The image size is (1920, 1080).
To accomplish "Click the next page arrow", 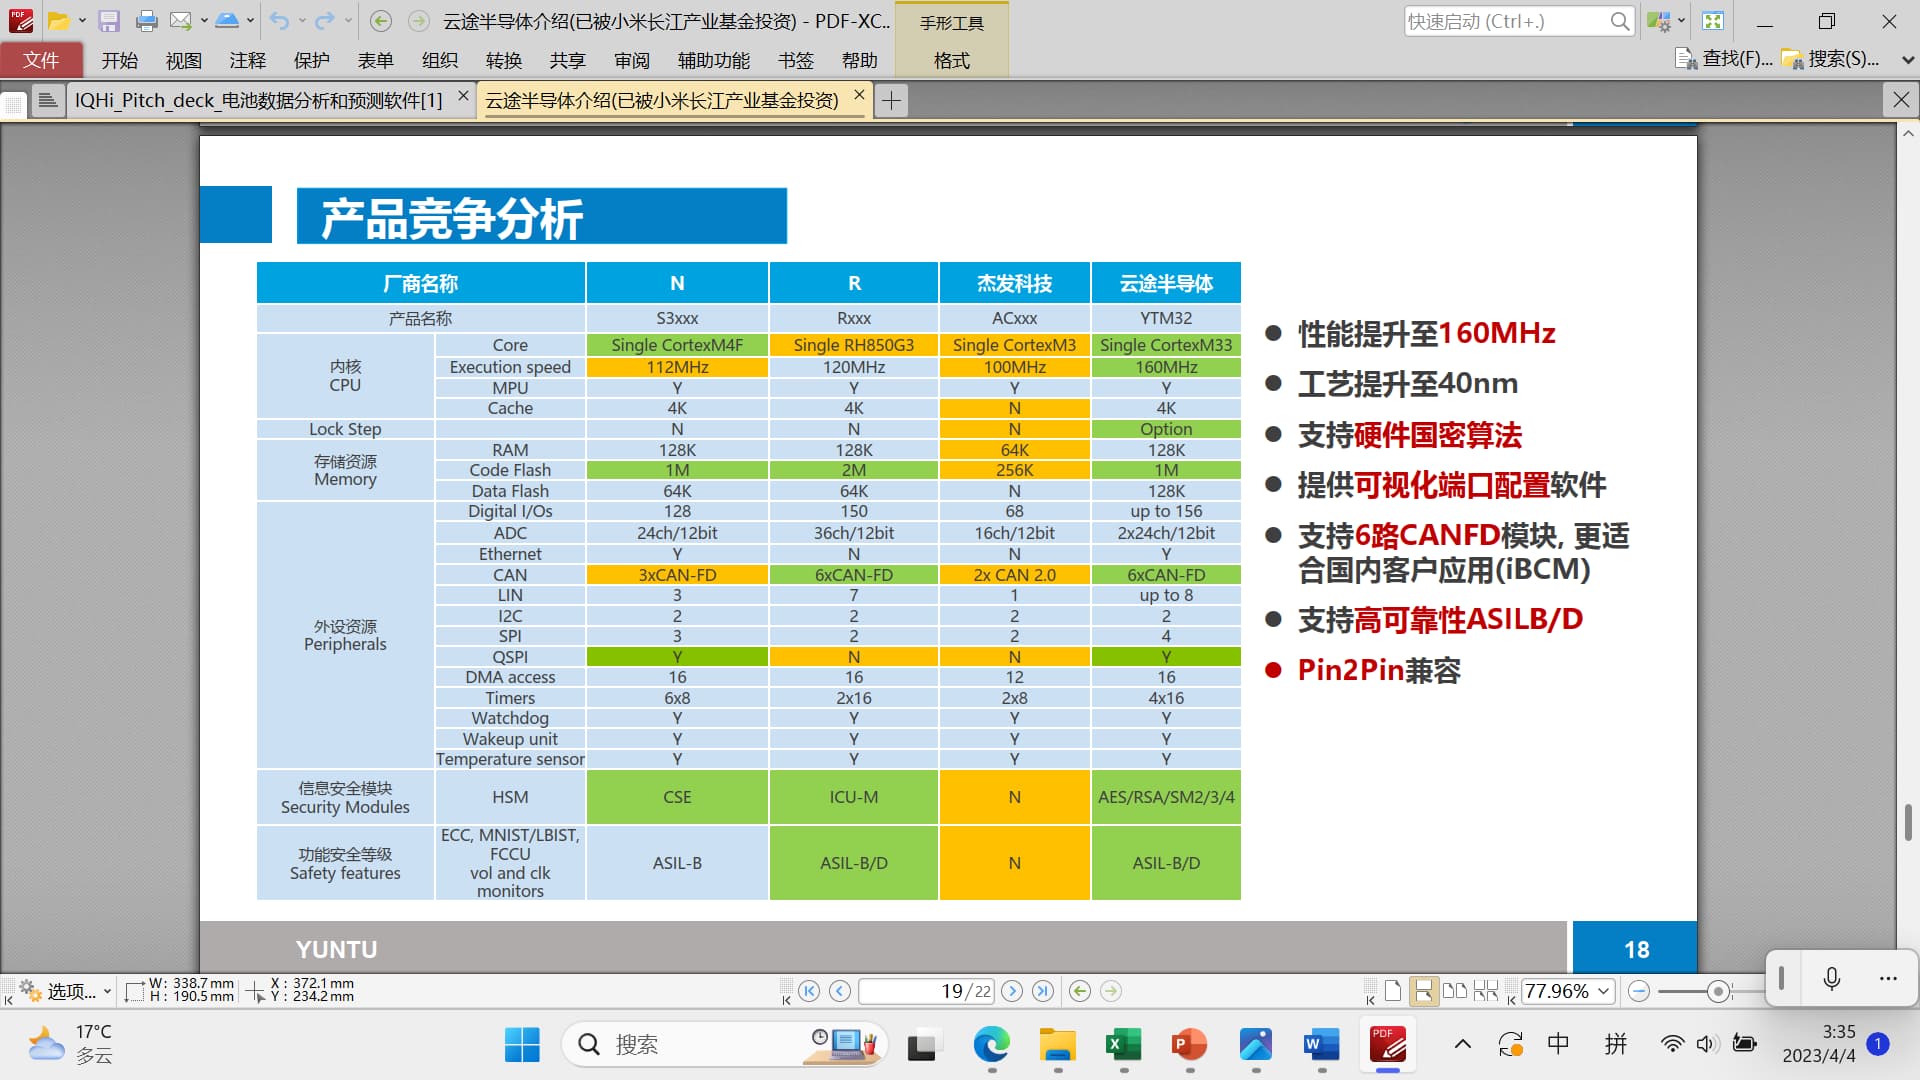I will 1012,991.
